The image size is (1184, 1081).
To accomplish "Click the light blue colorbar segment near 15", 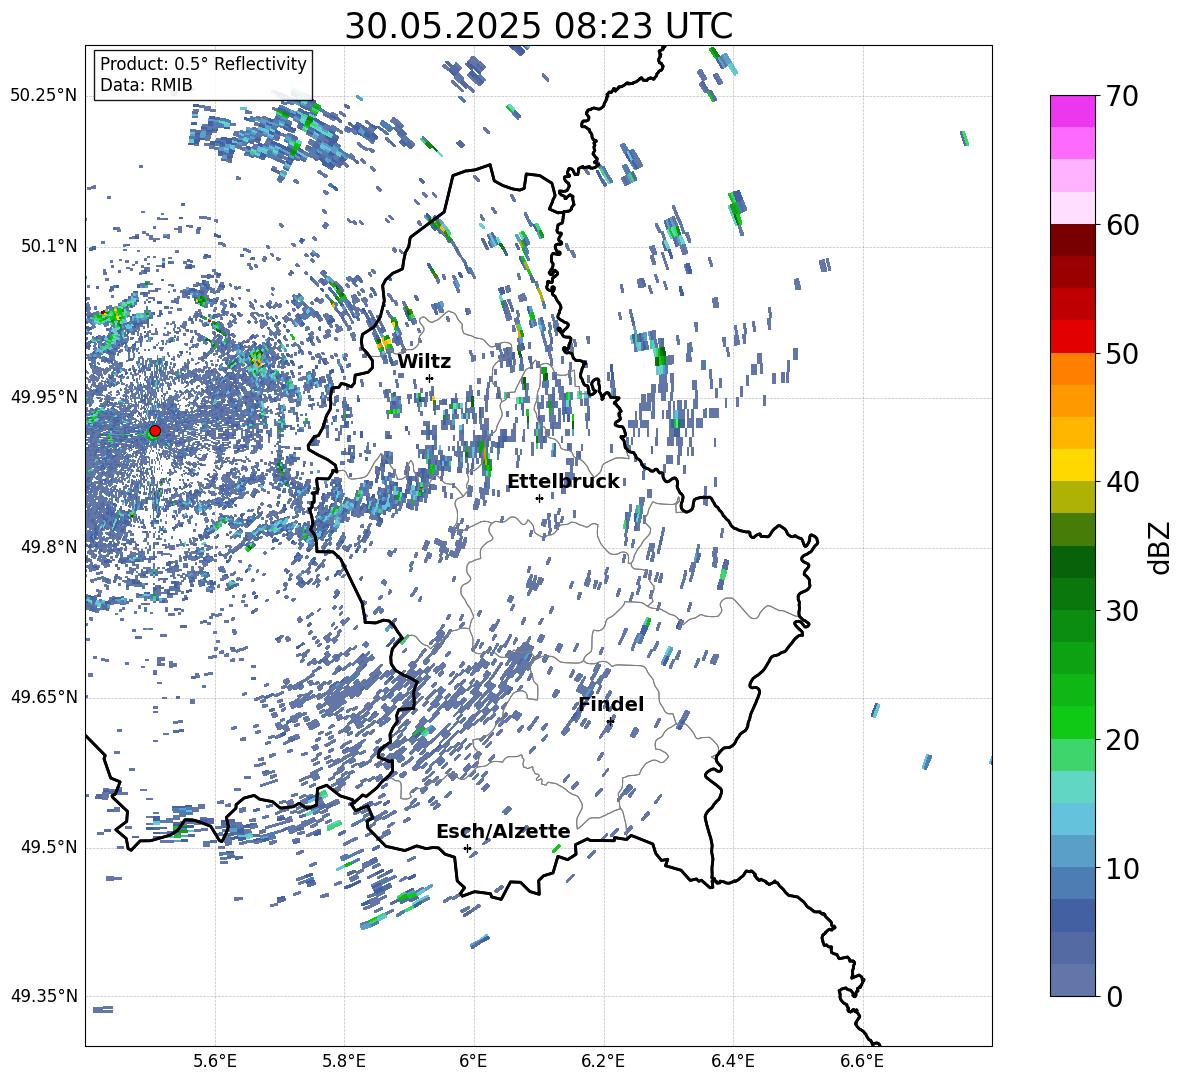I will tap(1073, 819).
